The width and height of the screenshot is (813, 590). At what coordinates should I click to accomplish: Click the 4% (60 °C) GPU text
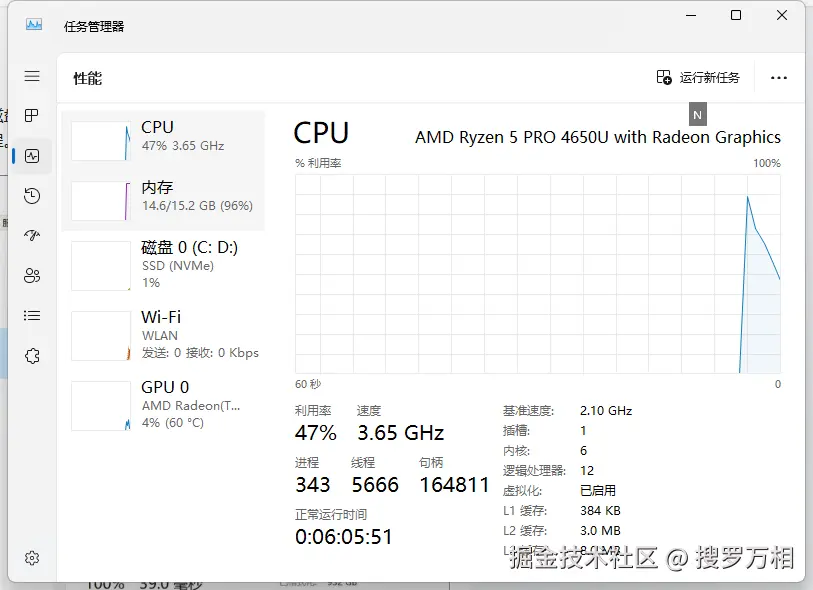[x=173, y=423]
